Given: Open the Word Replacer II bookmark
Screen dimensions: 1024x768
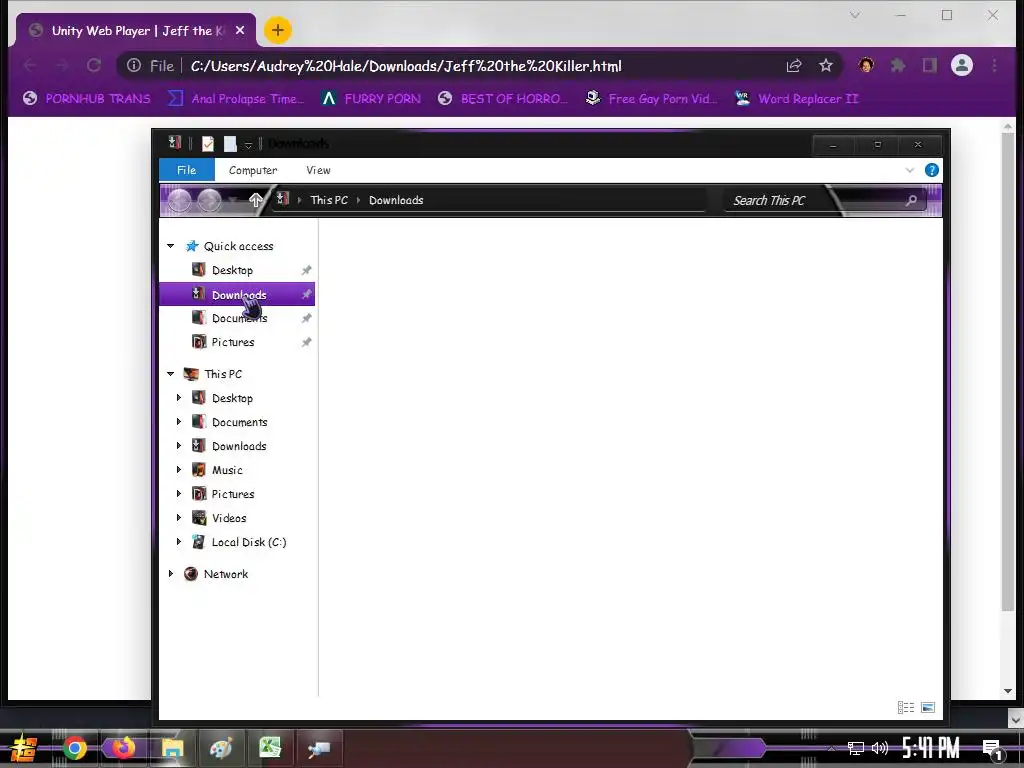Looking at the screenshot, I should coord(796,99).
